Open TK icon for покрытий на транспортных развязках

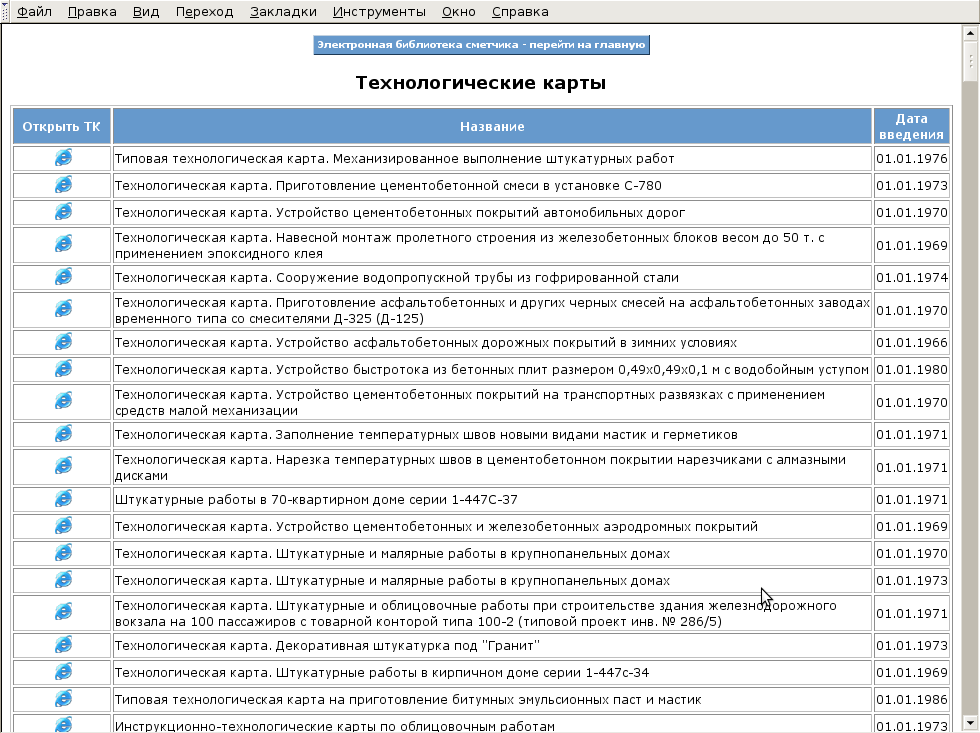(x=63, y=401)
